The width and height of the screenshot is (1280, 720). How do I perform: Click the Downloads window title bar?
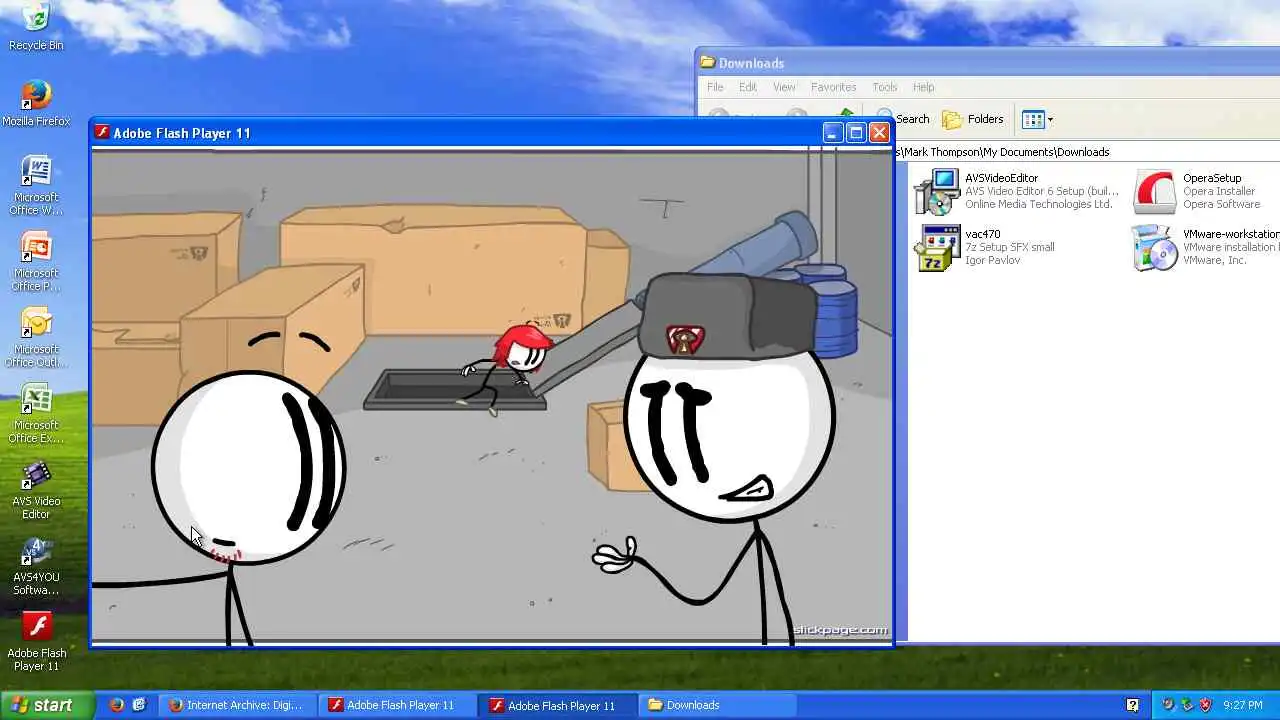(x=988, y=62)
